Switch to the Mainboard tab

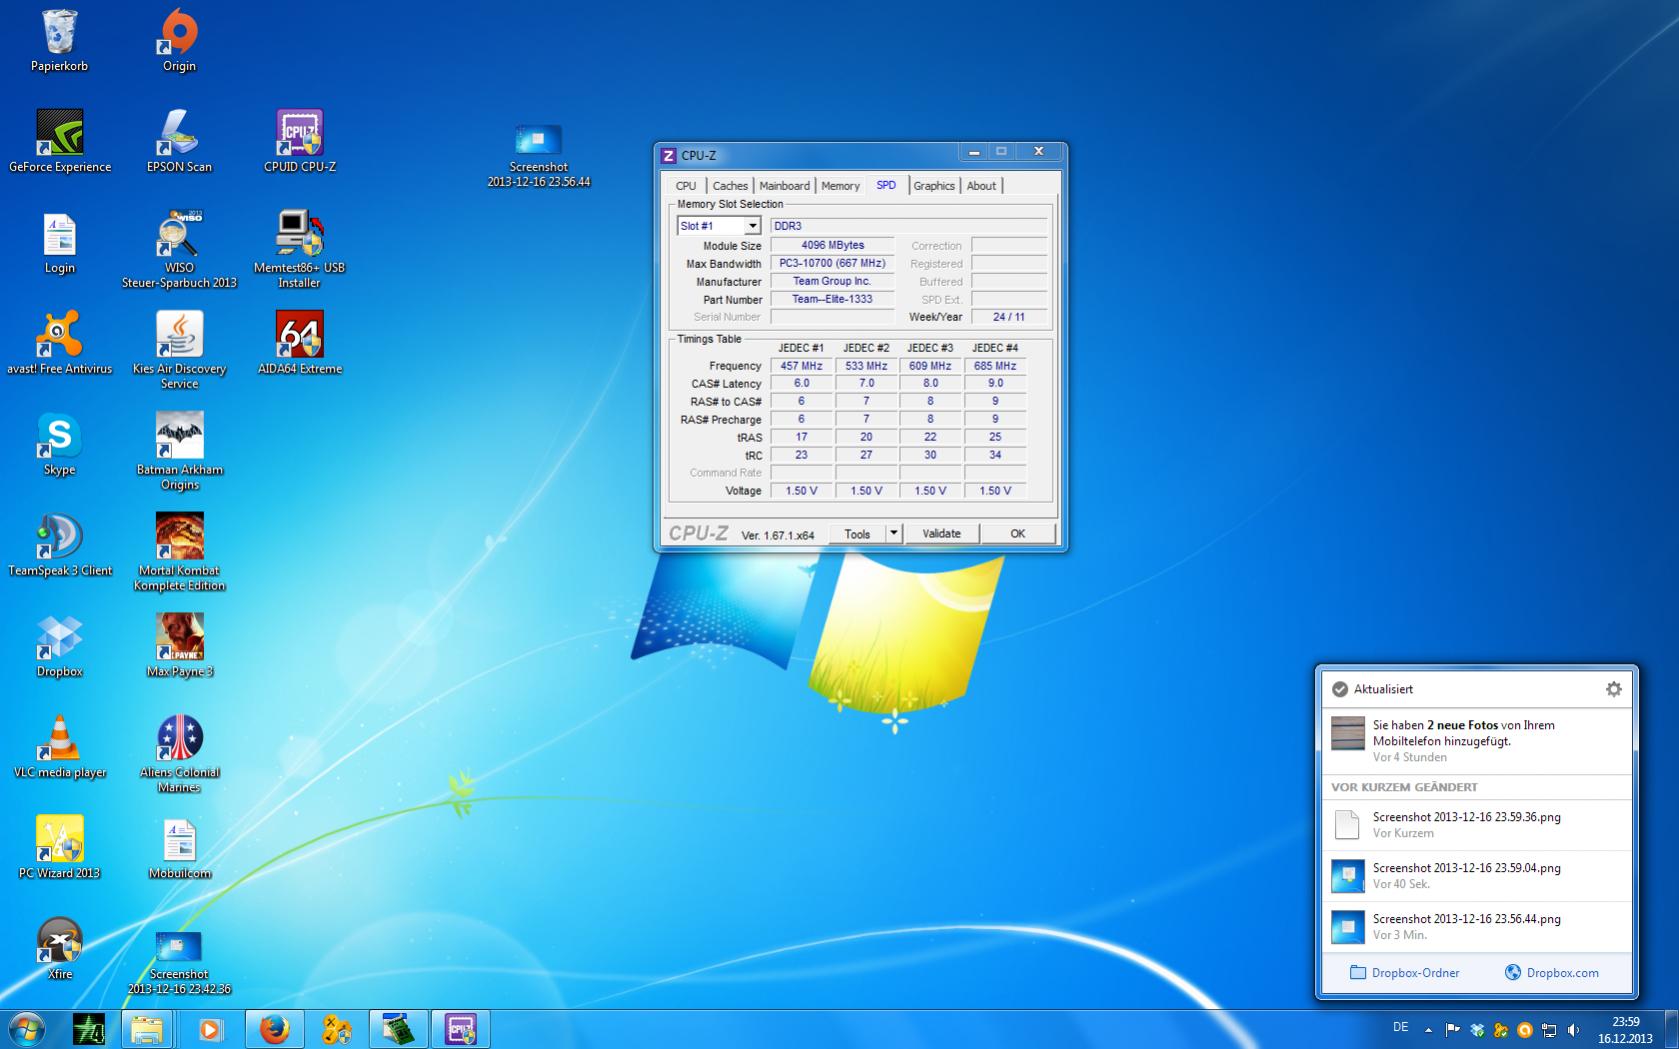point(784,186)
